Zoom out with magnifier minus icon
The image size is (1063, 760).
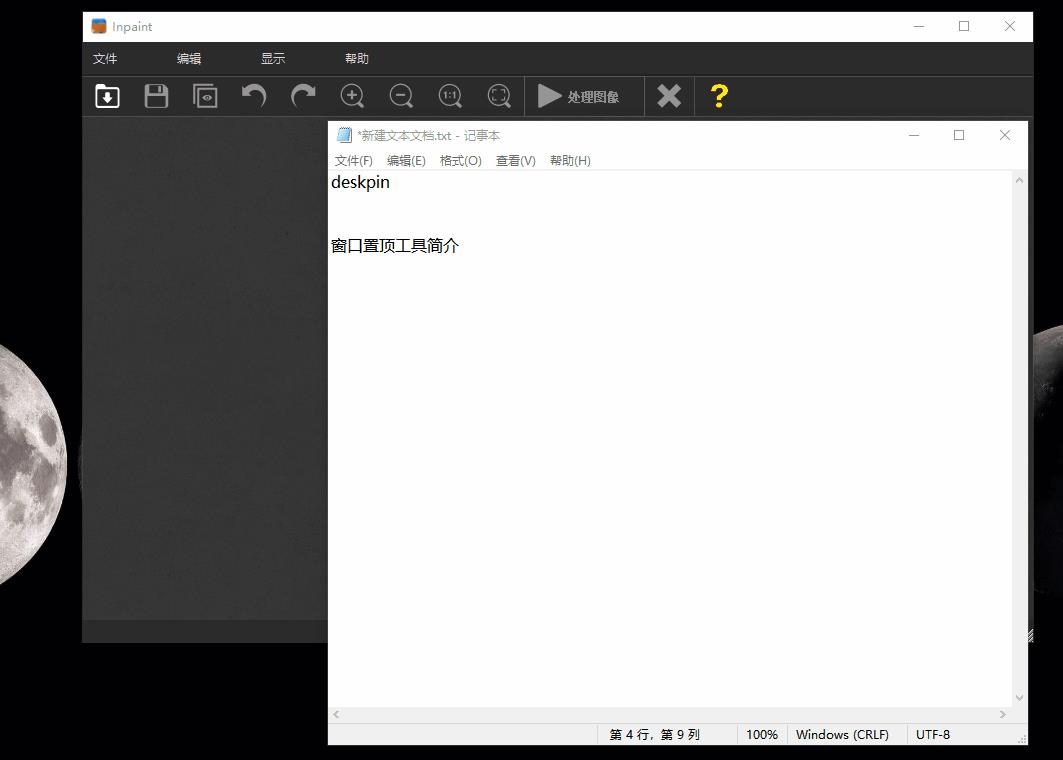click(x=401, y=96)
